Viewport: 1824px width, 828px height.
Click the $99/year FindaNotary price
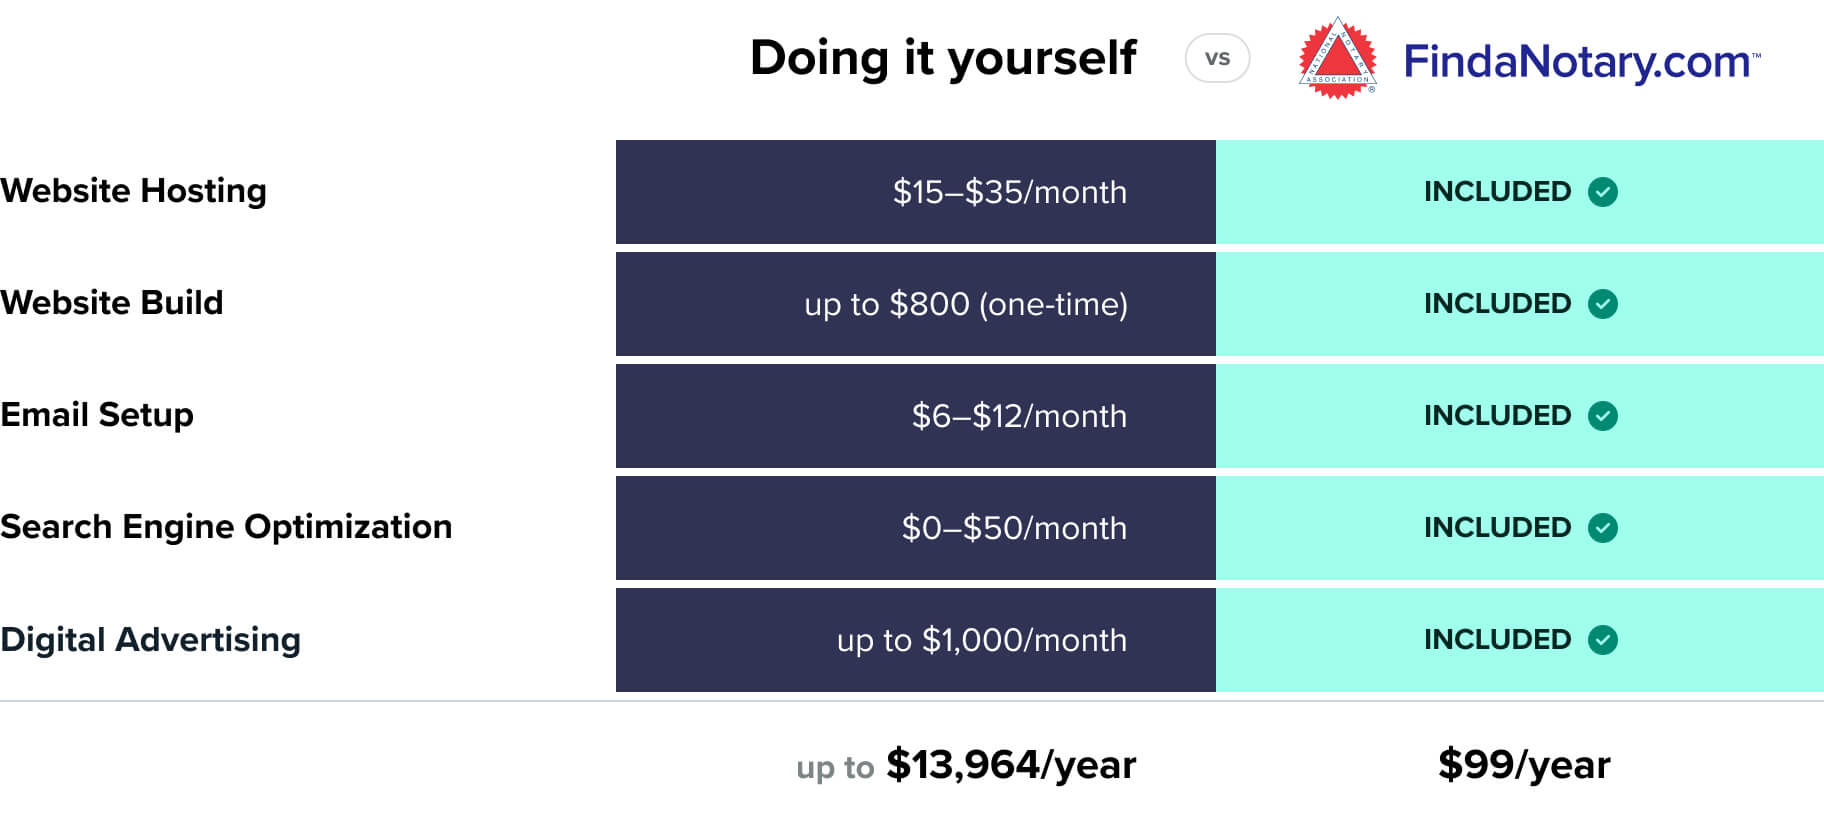(1524, 765)
